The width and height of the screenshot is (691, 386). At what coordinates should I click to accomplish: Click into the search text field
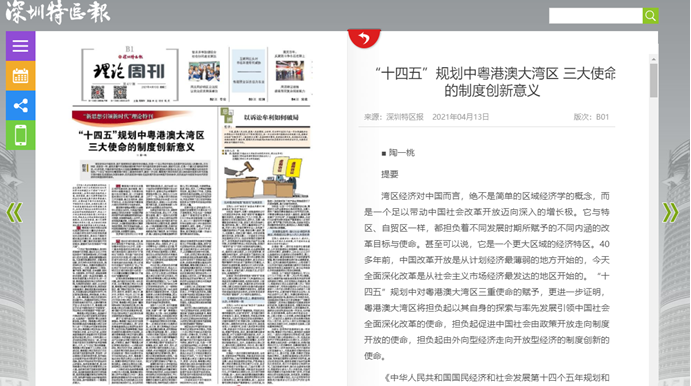(595, 16)
